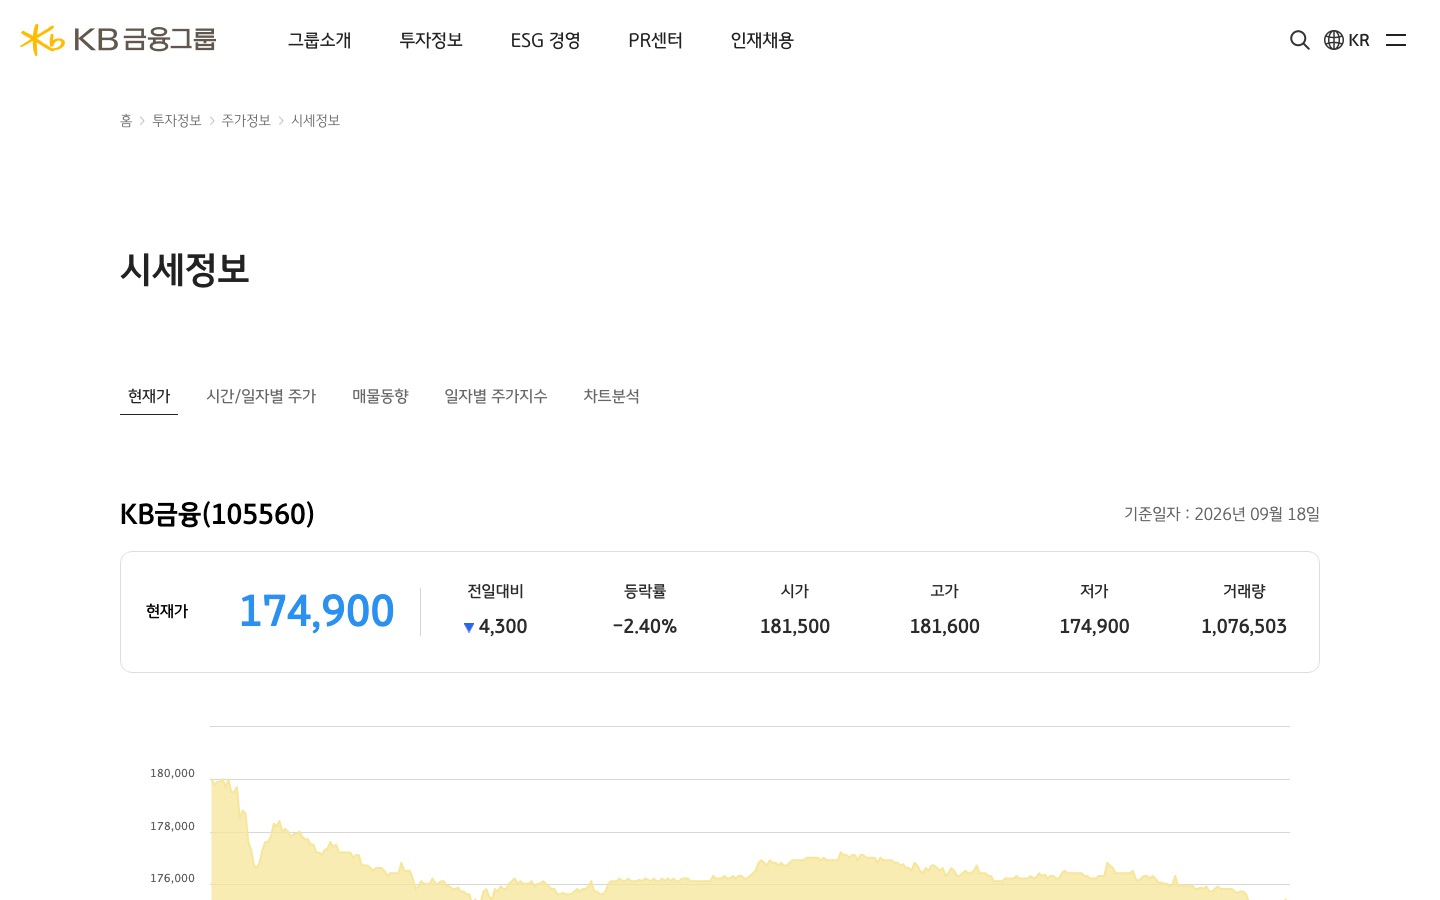Click the 178,000 chart axis label
The image size is (1440, 900).
(172, 826)
